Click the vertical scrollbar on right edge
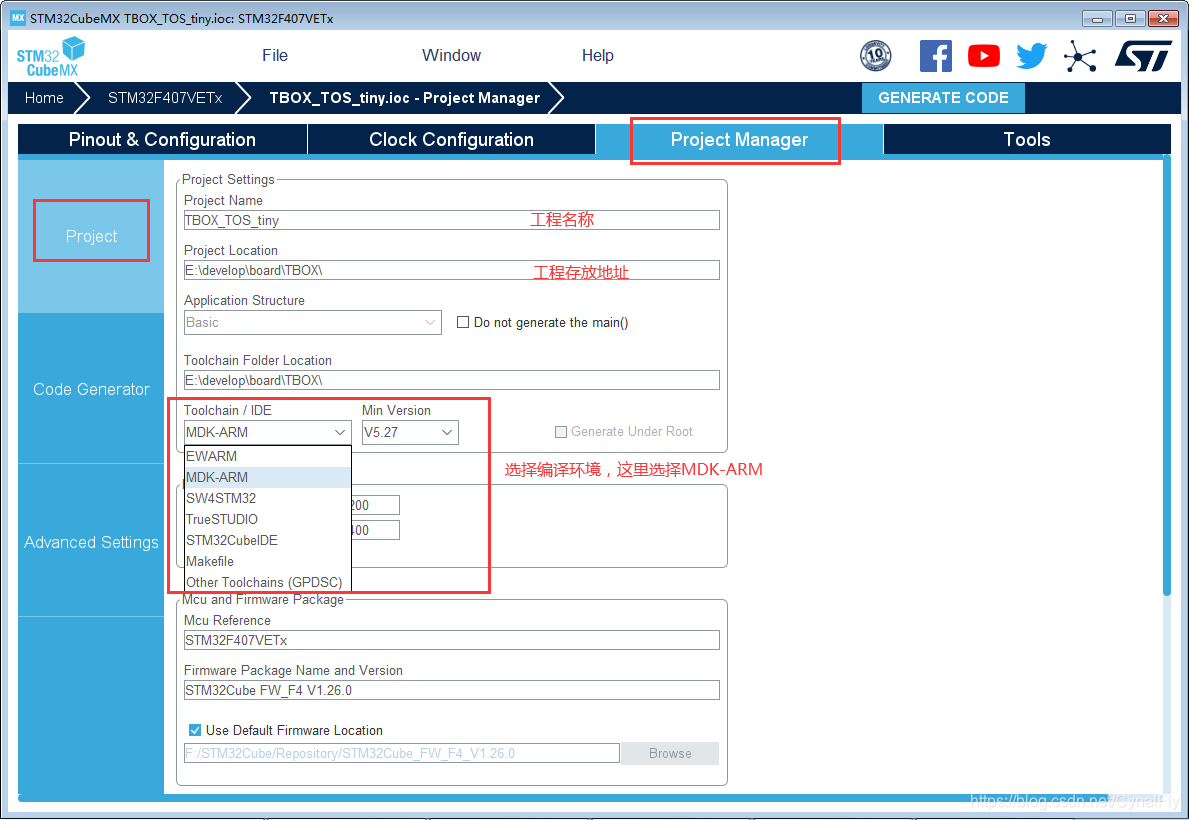Image resolution: width=1189 pixels, height=820 pixels. point(1166,375)
